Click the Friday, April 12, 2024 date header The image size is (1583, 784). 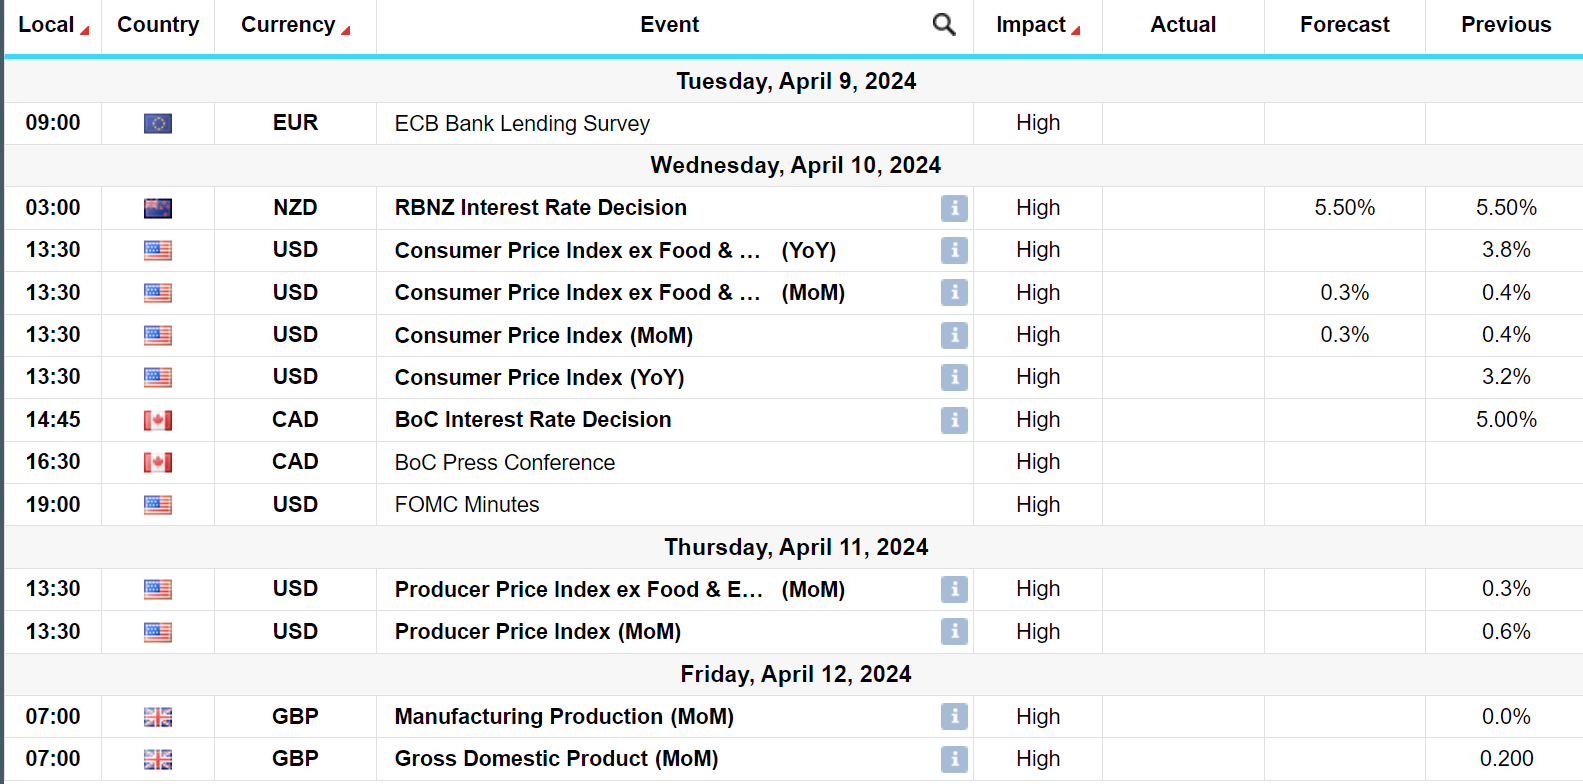click(796, 674)
